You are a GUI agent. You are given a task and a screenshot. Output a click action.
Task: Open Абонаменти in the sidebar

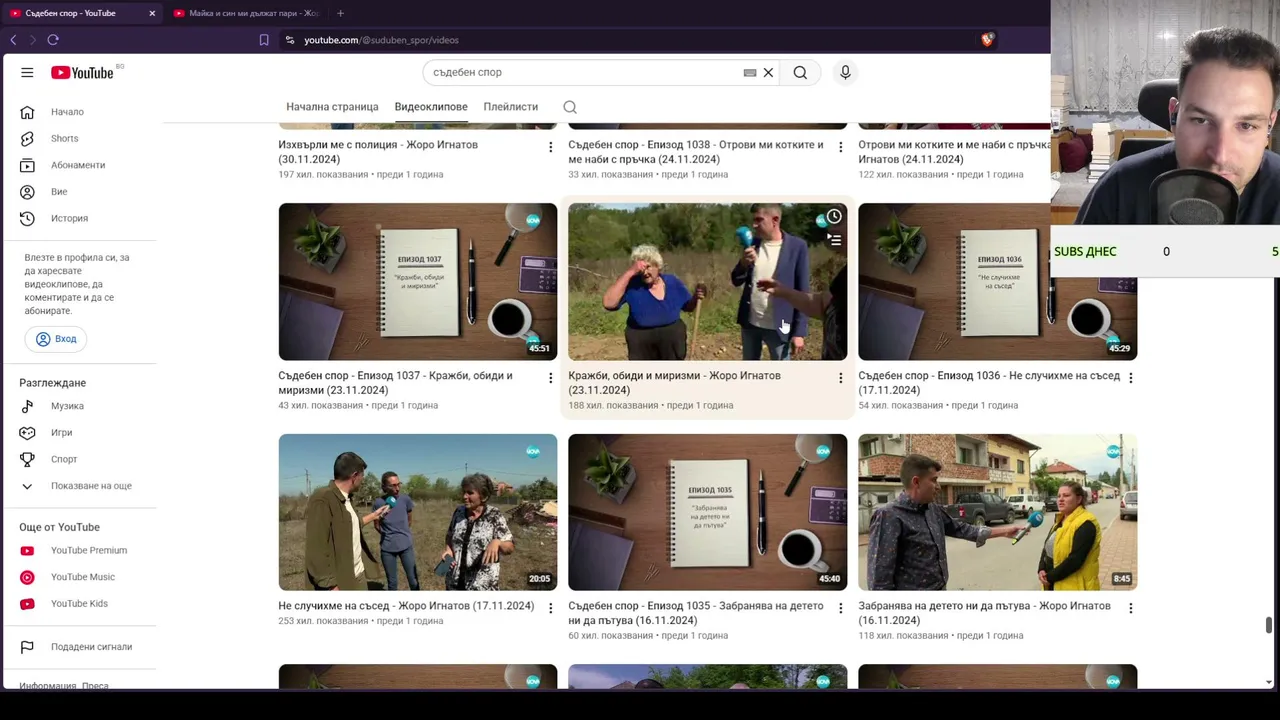[80, 165]
